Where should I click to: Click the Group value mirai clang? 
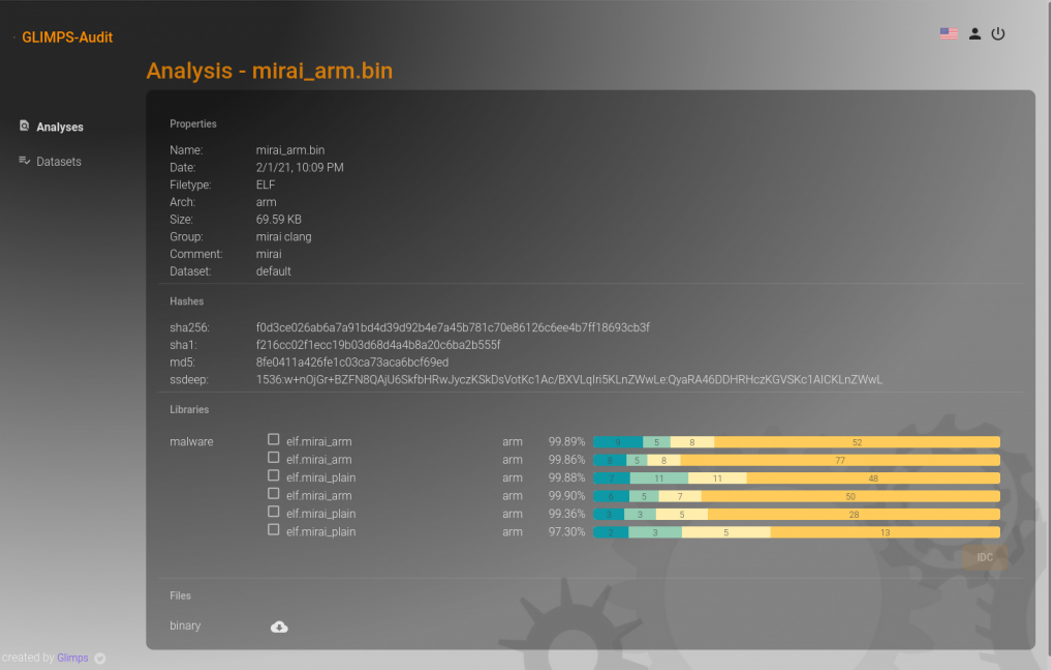(284, 237)
